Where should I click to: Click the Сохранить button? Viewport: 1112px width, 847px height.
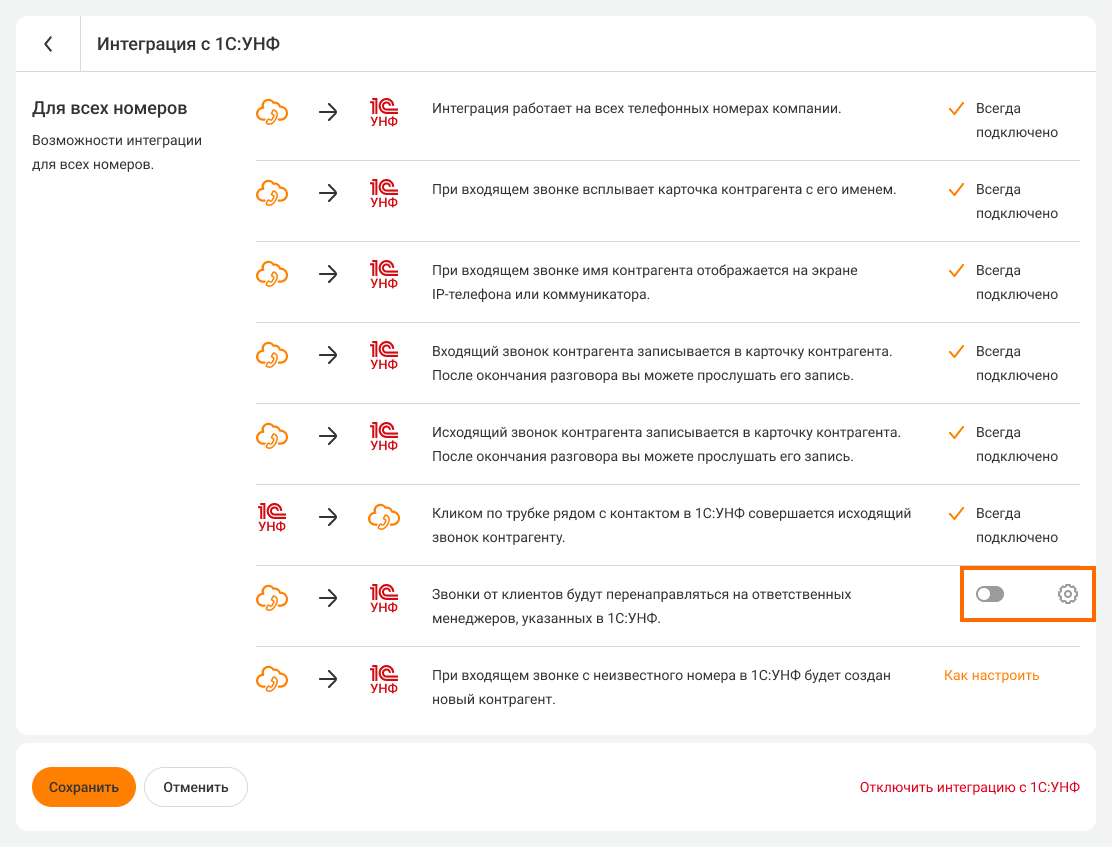tap(83, 787)
